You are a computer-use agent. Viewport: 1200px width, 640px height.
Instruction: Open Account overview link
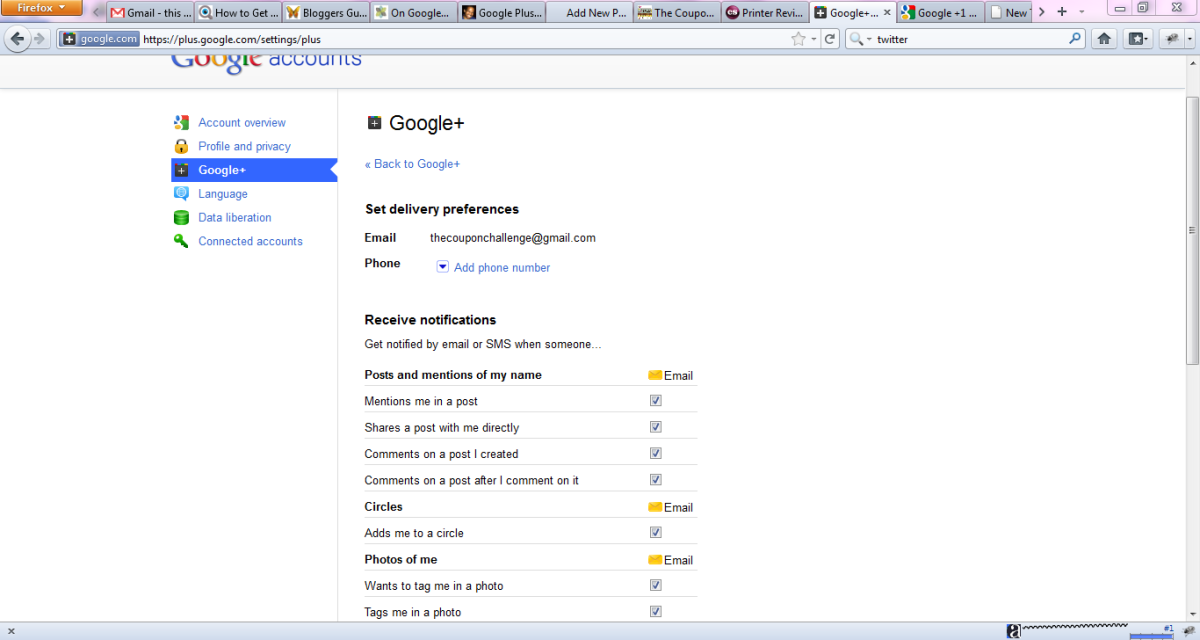tap(242, 122)
